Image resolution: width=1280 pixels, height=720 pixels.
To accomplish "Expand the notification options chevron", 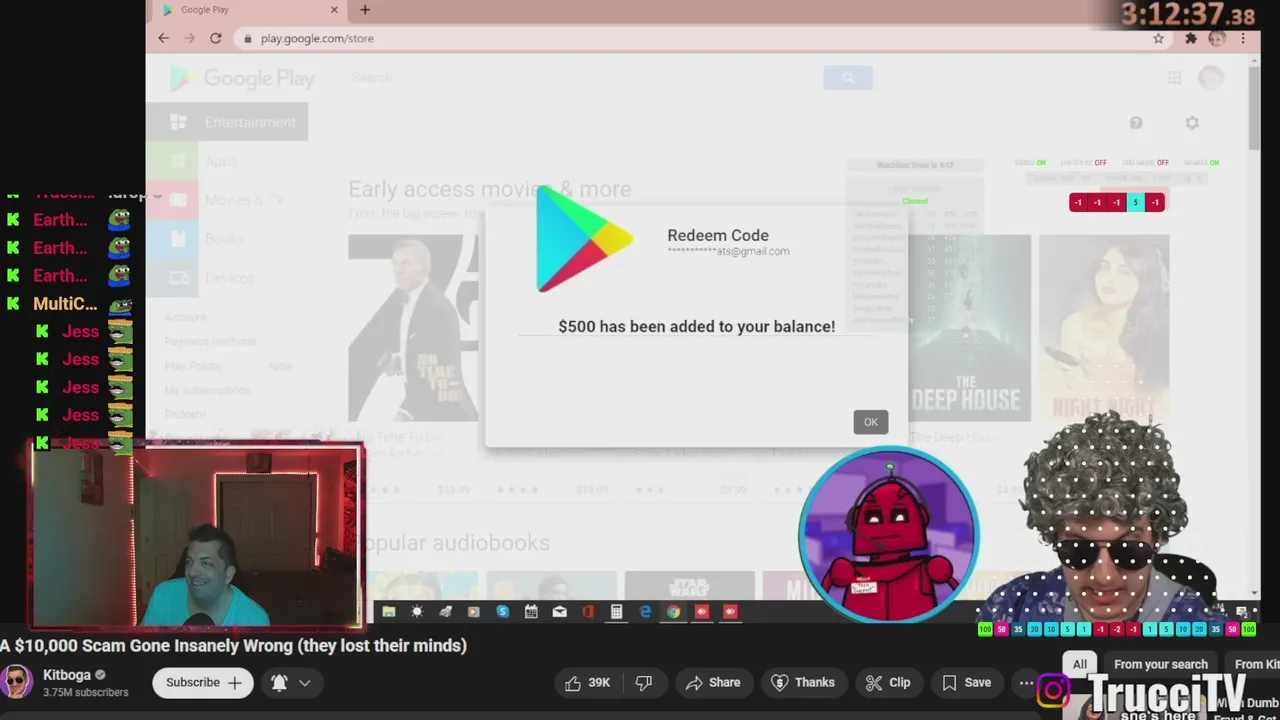I will click(x=305, y=683).
